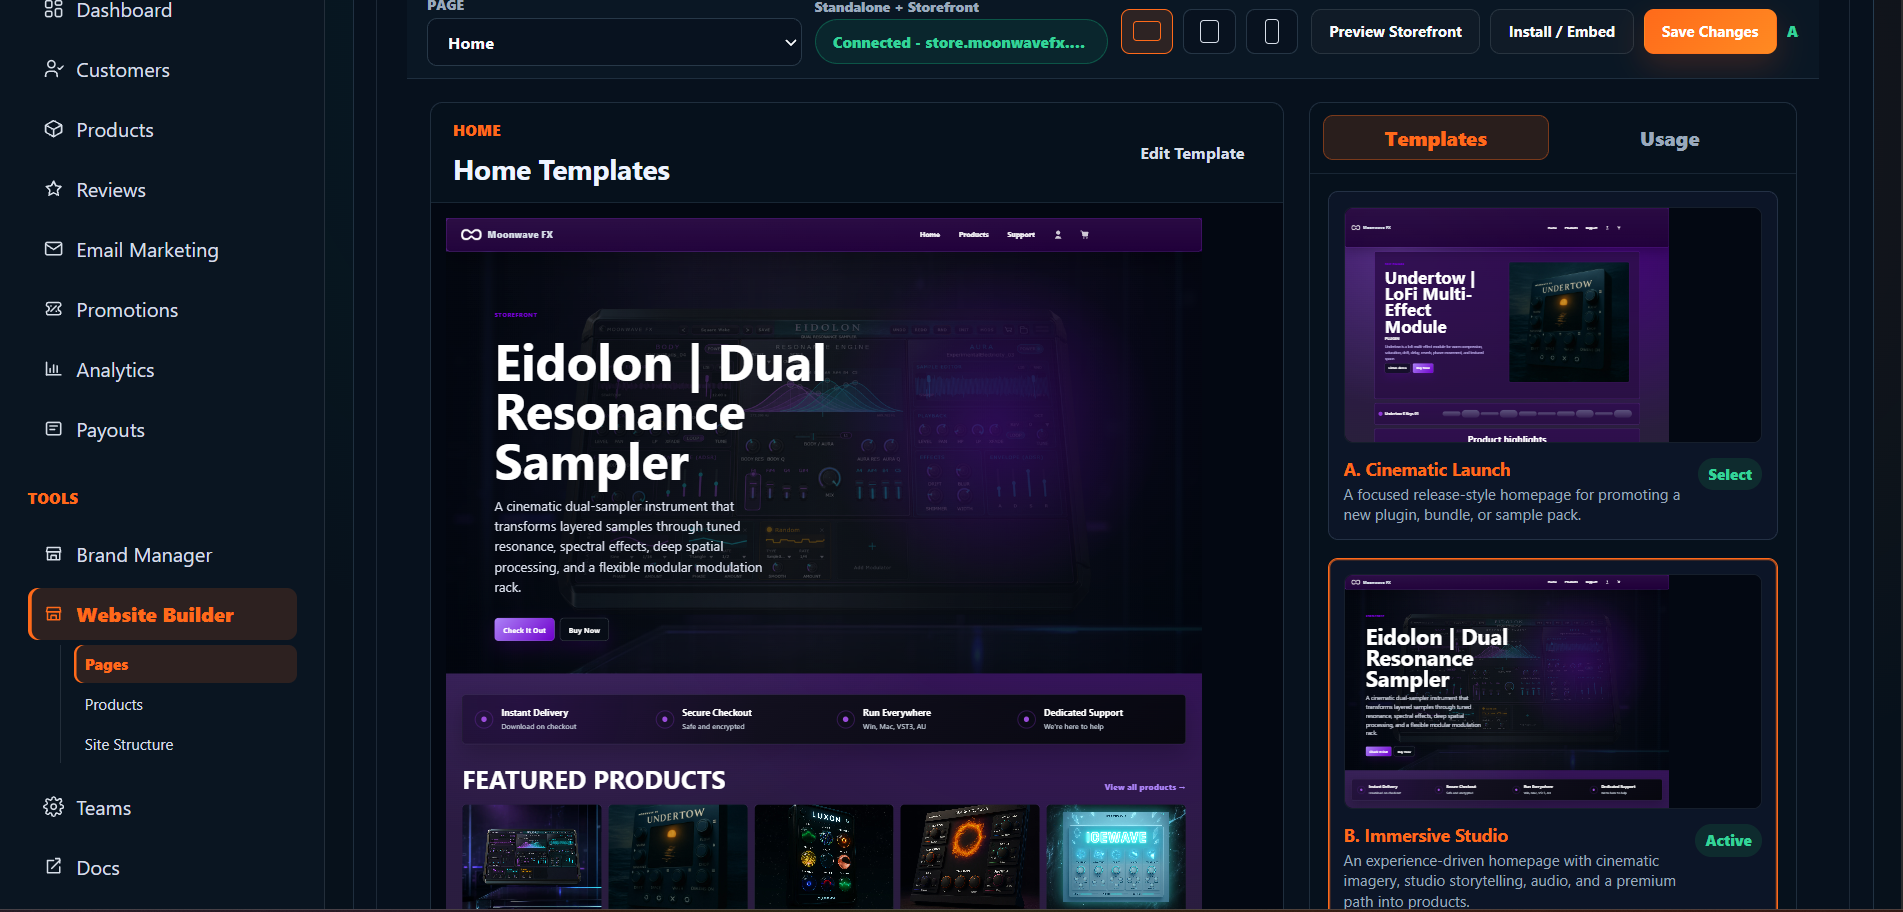
Task: Open Products sub-item under Website Builder
Action: [114, 704]
